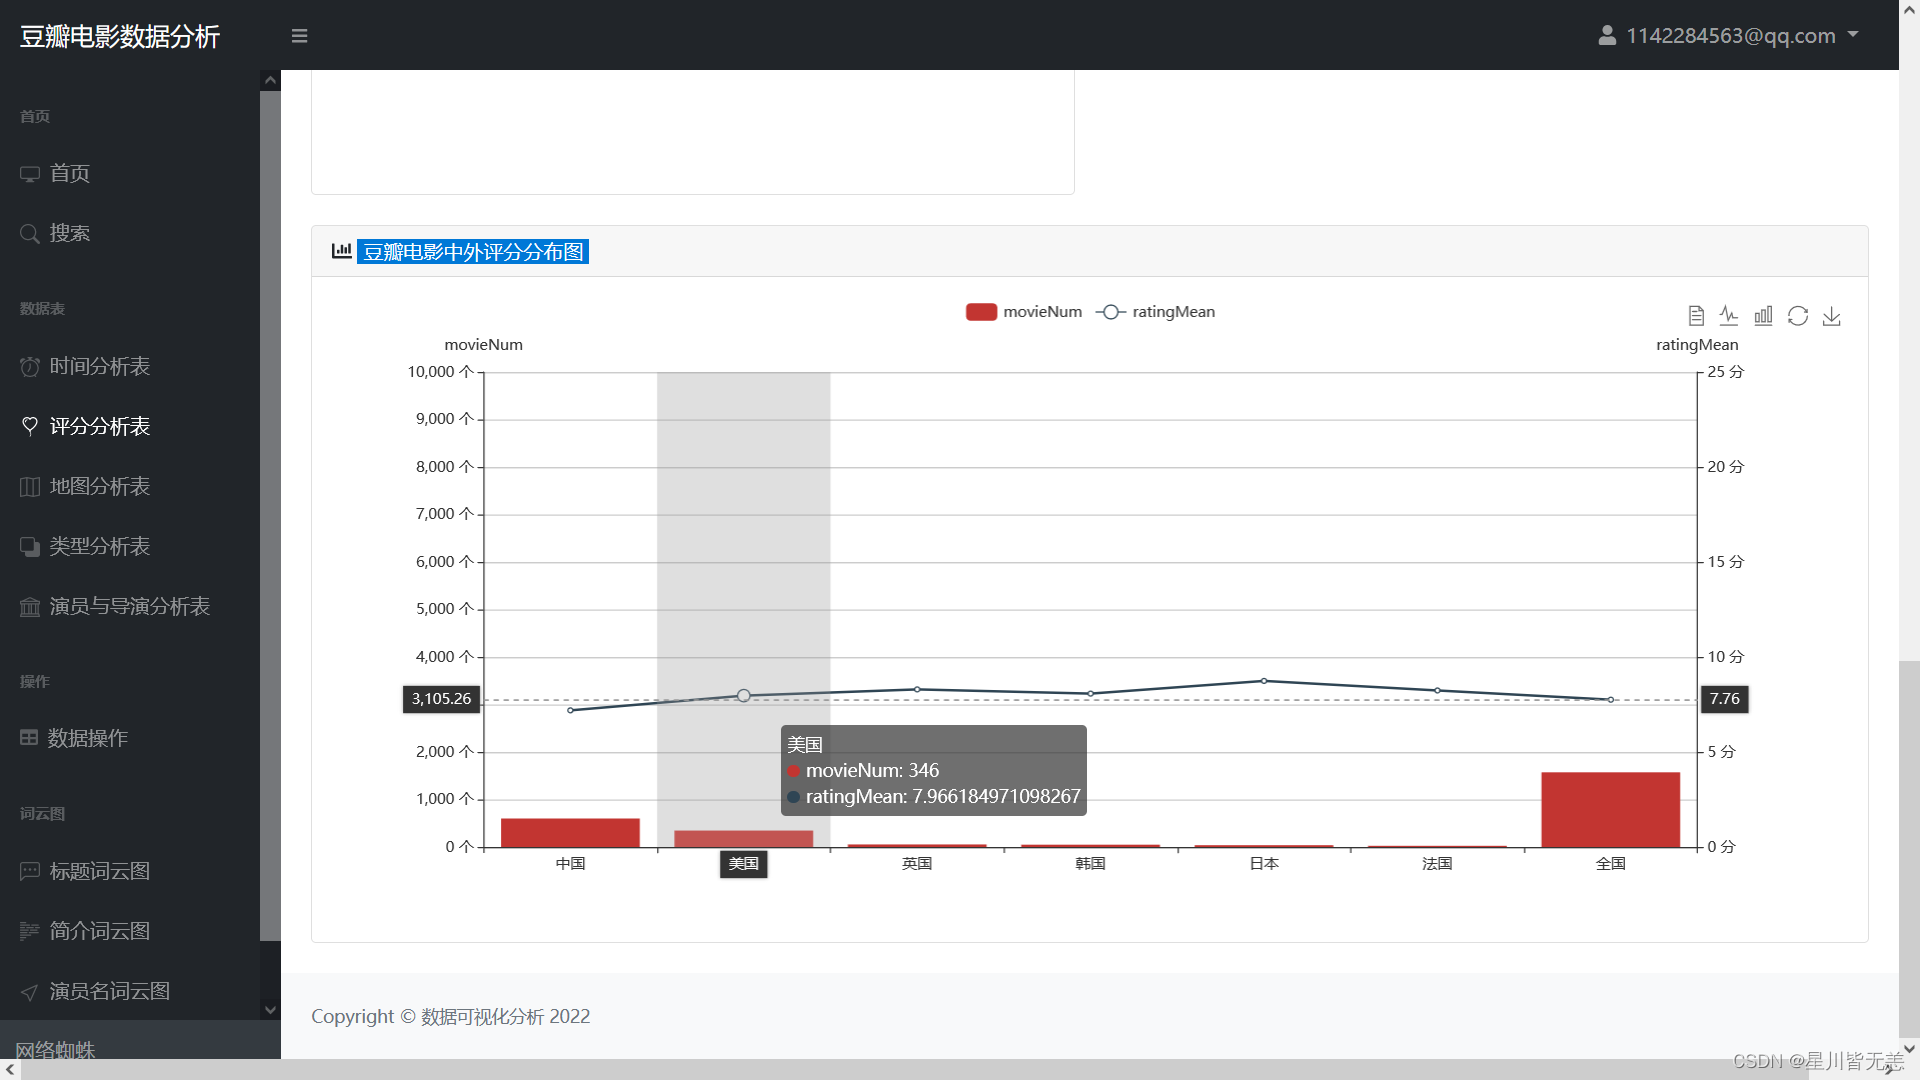Click the table icon for 数据操作

[29, 738]
